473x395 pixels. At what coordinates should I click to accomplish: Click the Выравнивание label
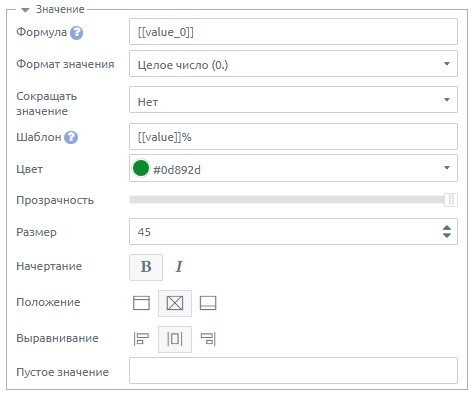click(57, 338)
